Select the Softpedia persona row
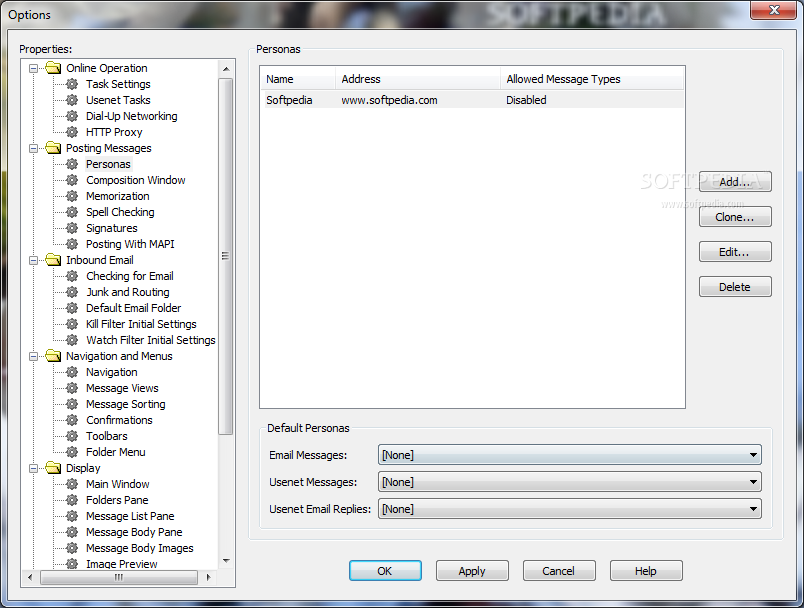 pyautogui.click(x=472, y=100)
